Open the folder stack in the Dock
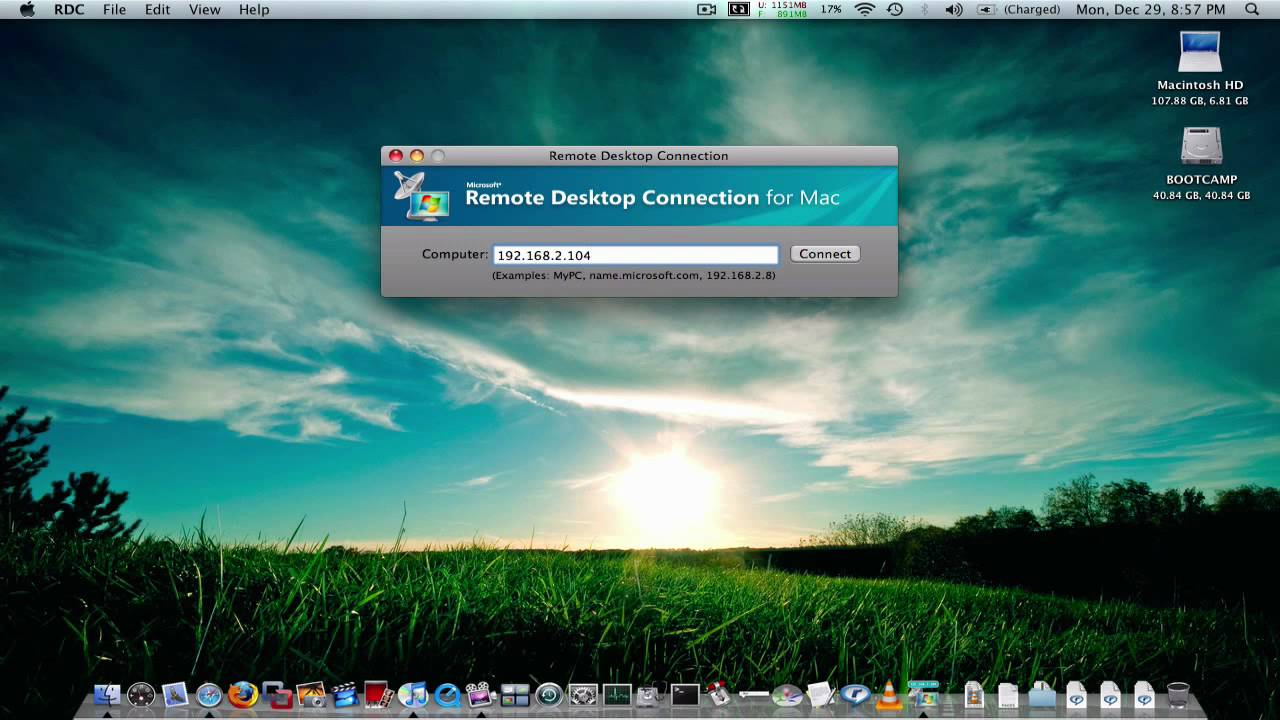 [x=1042, y=694]
